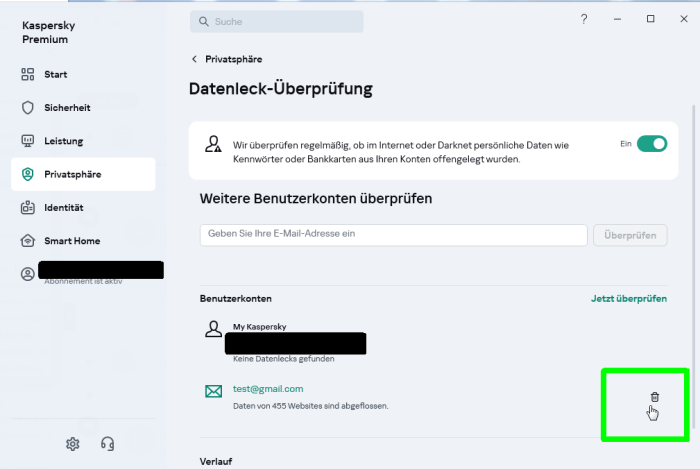Click the magnifier icon in search bar
Image resolution: width=700 pixels, height=469 pixels.
204,21
